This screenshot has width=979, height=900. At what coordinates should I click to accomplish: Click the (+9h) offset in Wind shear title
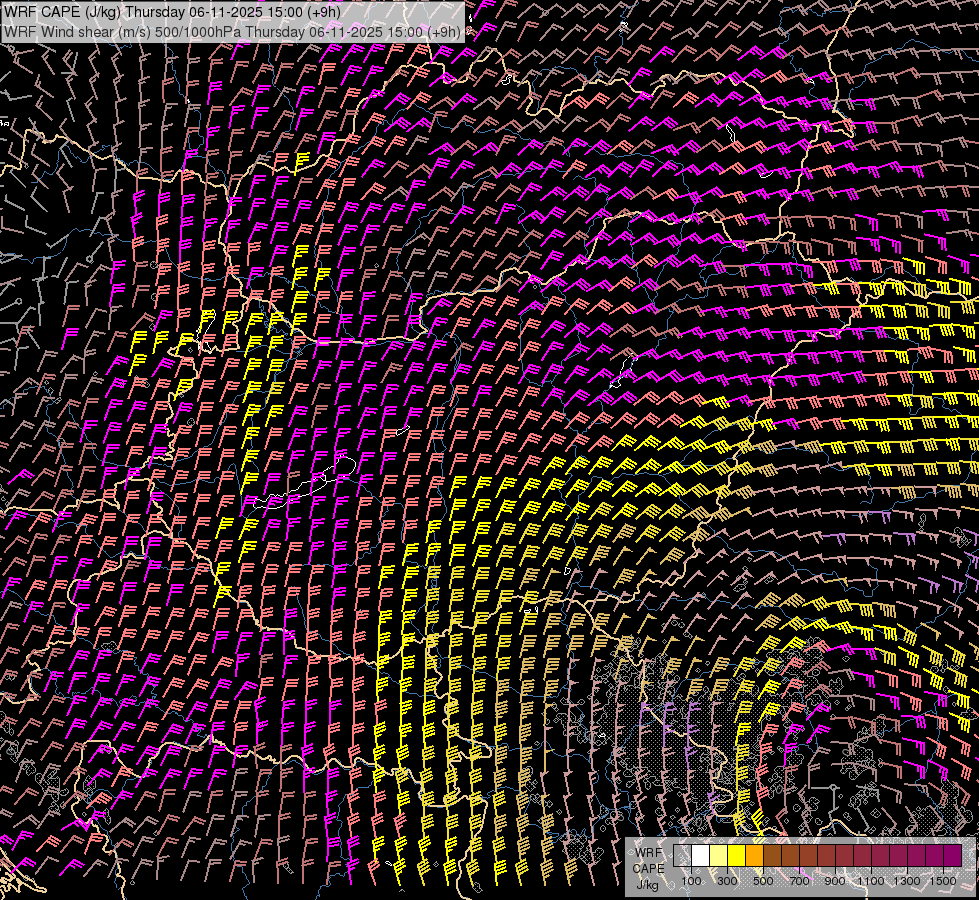click(x=444, y=31)
